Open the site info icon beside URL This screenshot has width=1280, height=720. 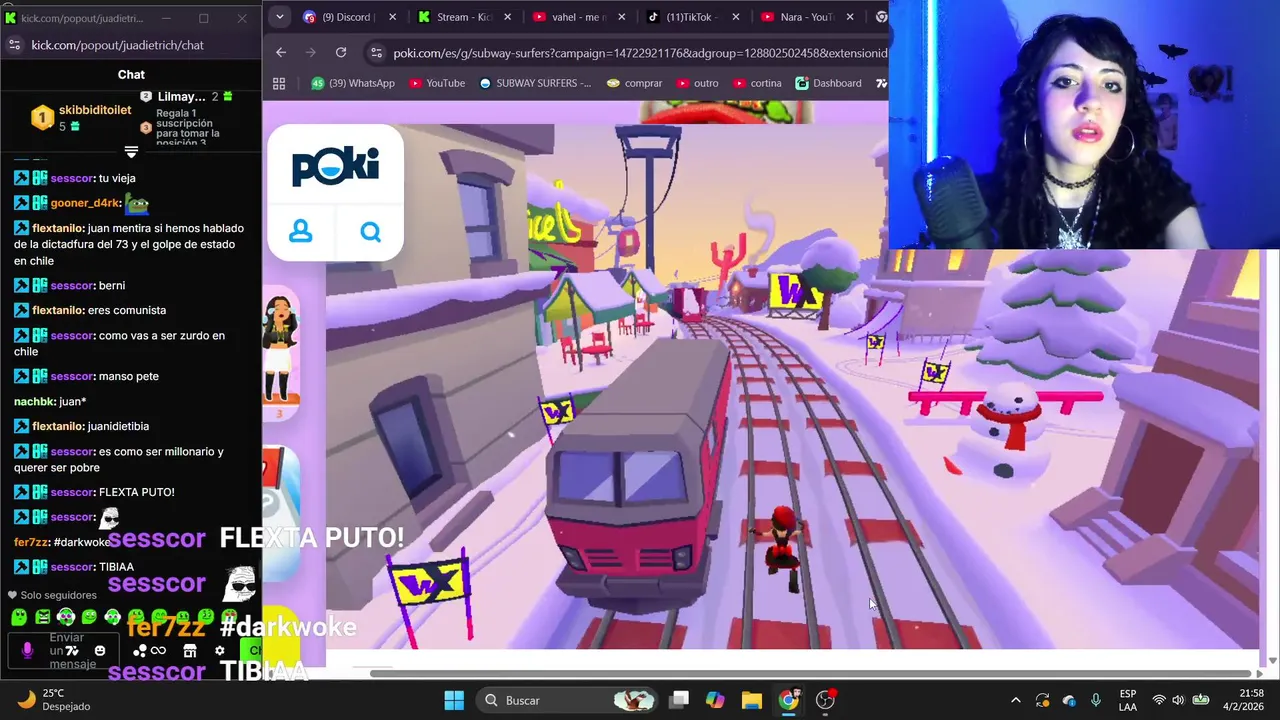click(375, 52)
